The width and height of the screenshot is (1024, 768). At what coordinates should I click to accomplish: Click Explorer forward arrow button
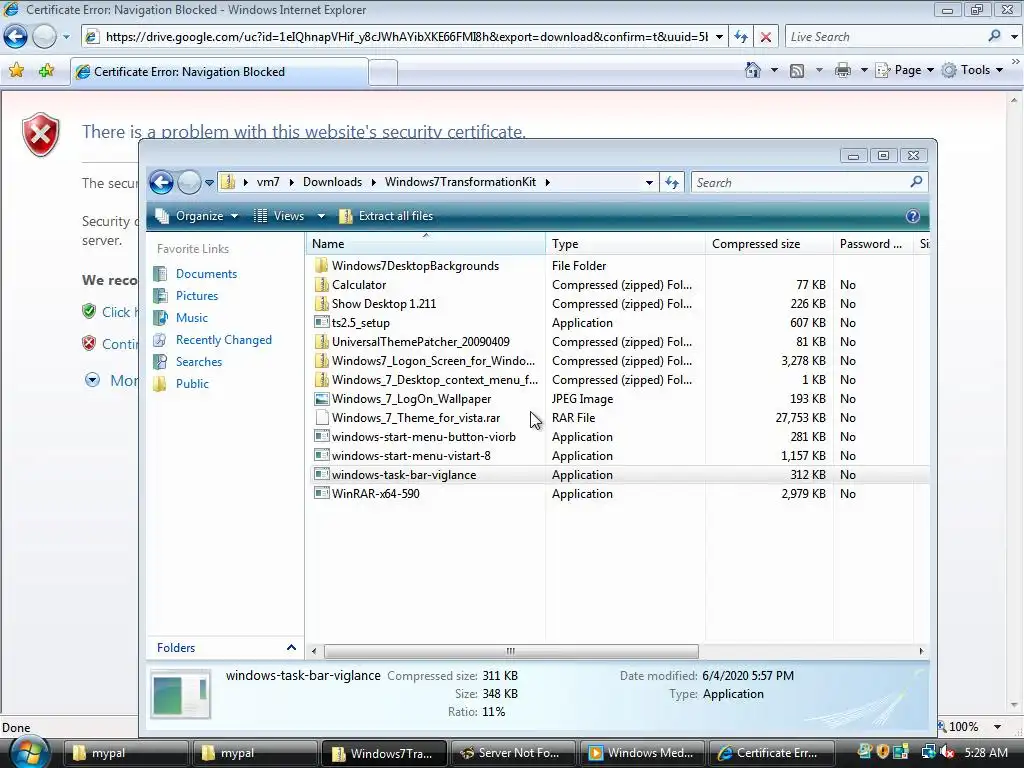coord(189,182)
